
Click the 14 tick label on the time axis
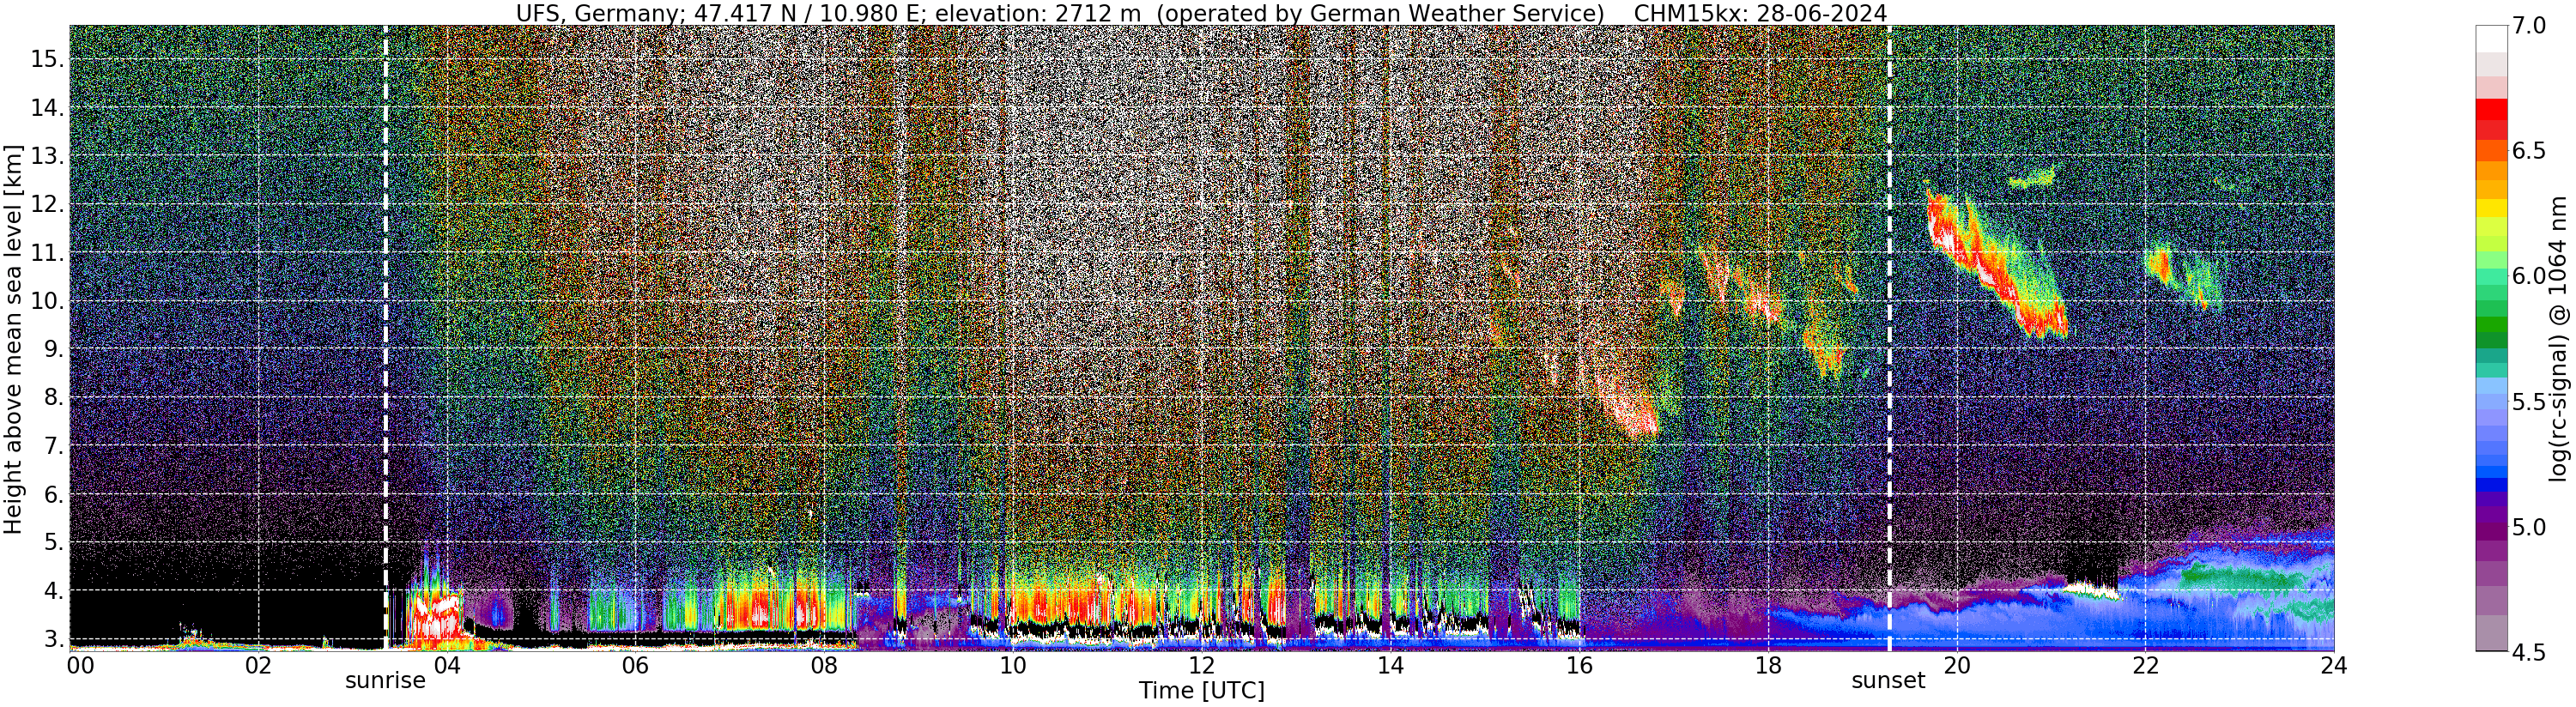(x=1390, y=664)
